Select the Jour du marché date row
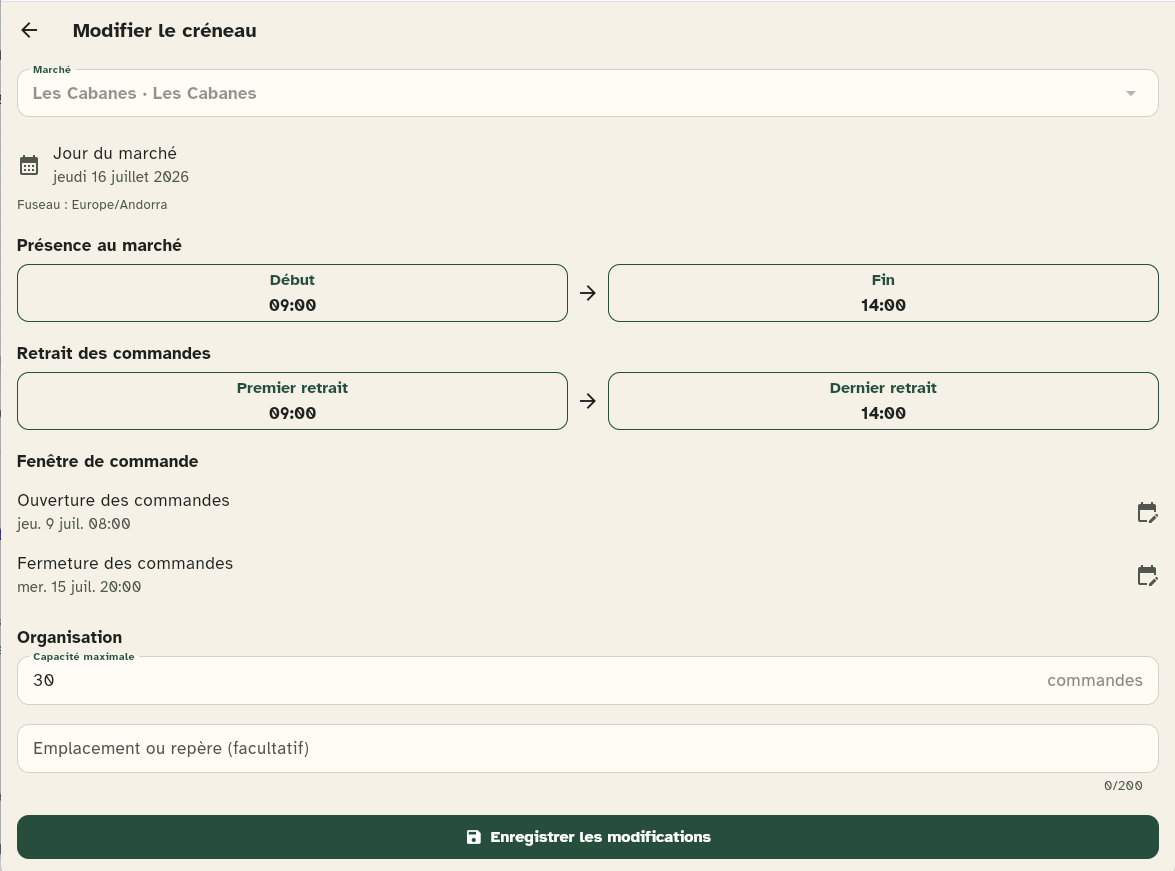The image size is (1175, 871). tap(588, 165)
